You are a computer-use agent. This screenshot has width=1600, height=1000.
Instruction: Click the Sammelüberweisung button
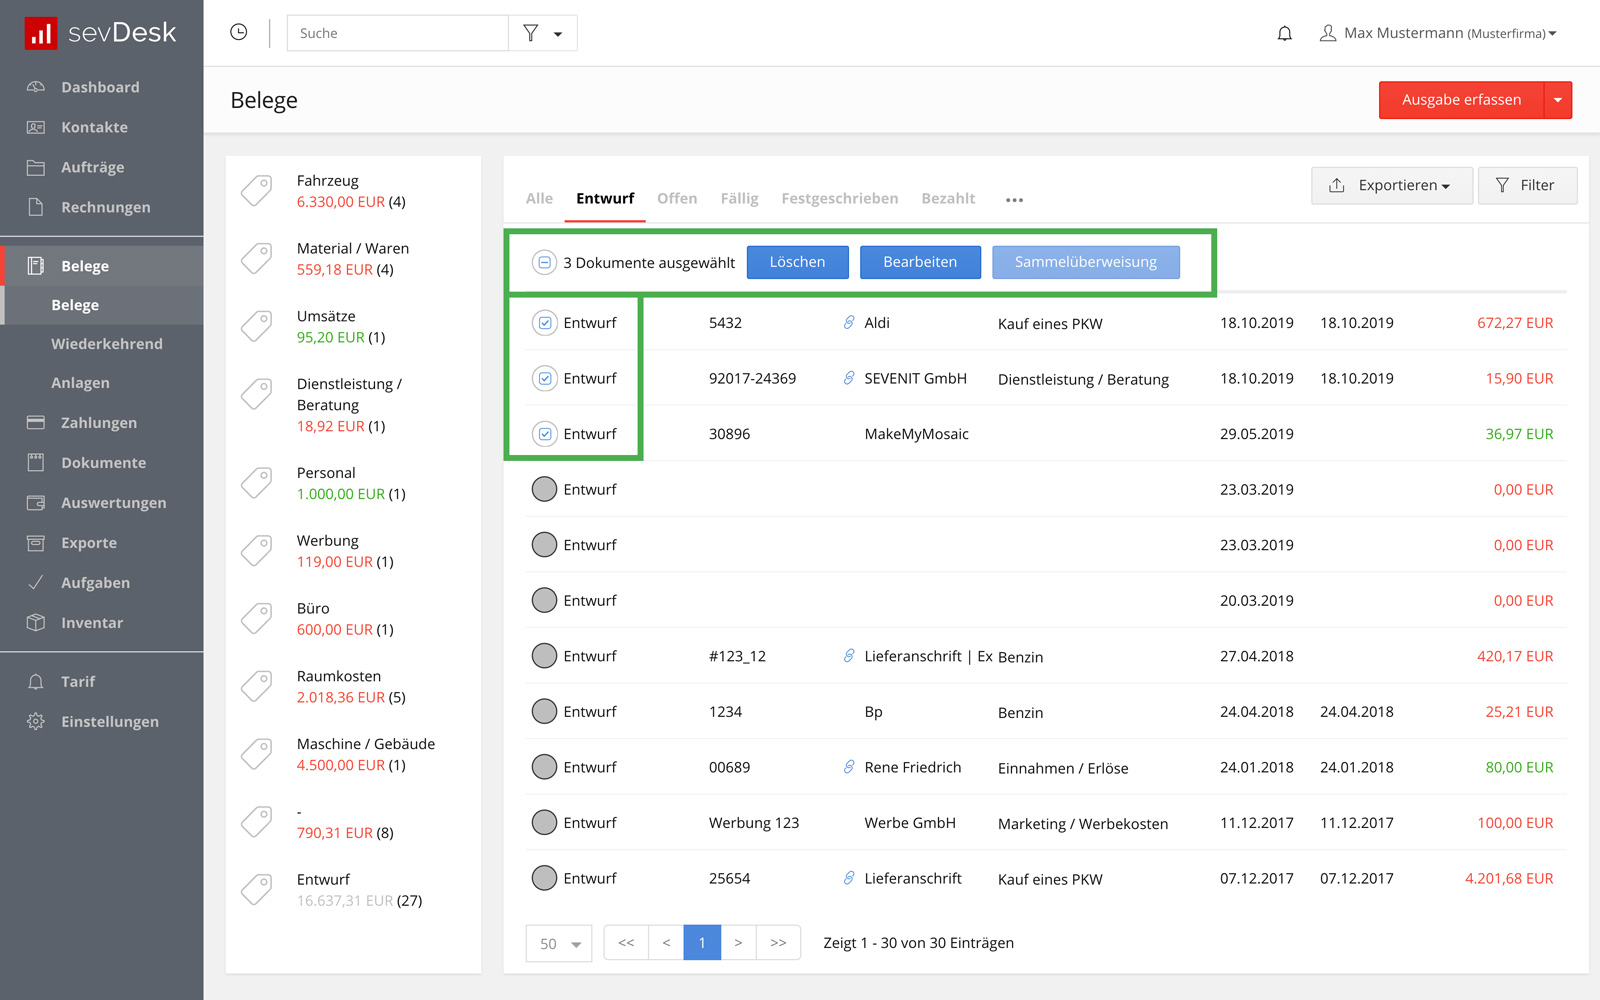click(x=1086, y=262)
